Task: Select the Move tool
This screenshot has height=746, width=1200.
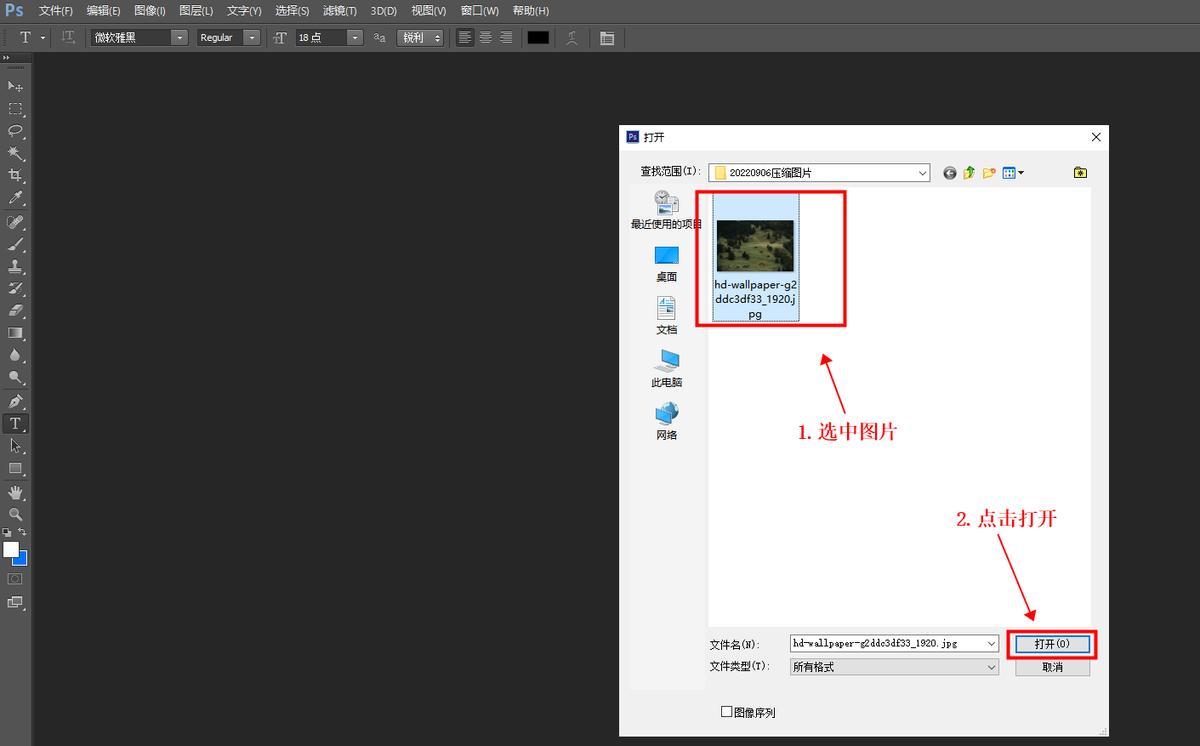Action: 15,87
